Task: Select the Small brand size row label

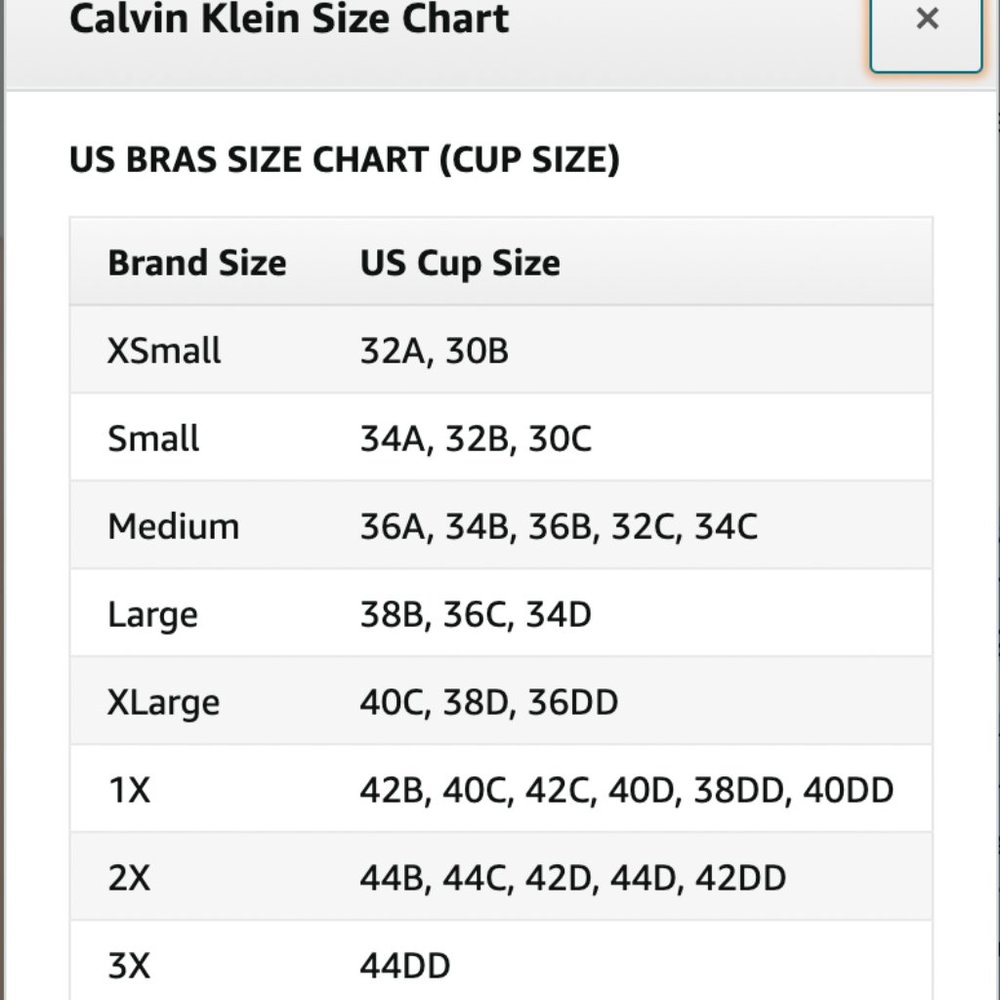Action: pos(154,439)
